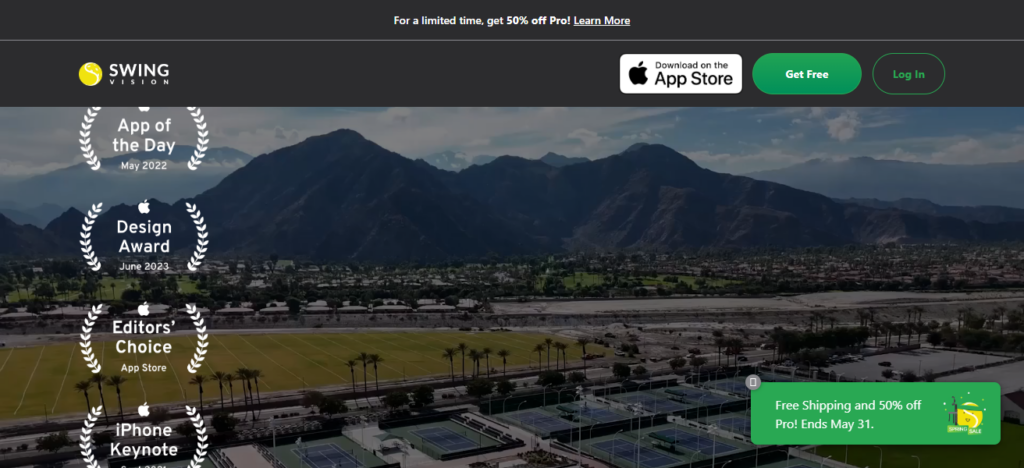Click the small gray round icon on promo popup
The image size is (1024, 468).
pos(753,382)
